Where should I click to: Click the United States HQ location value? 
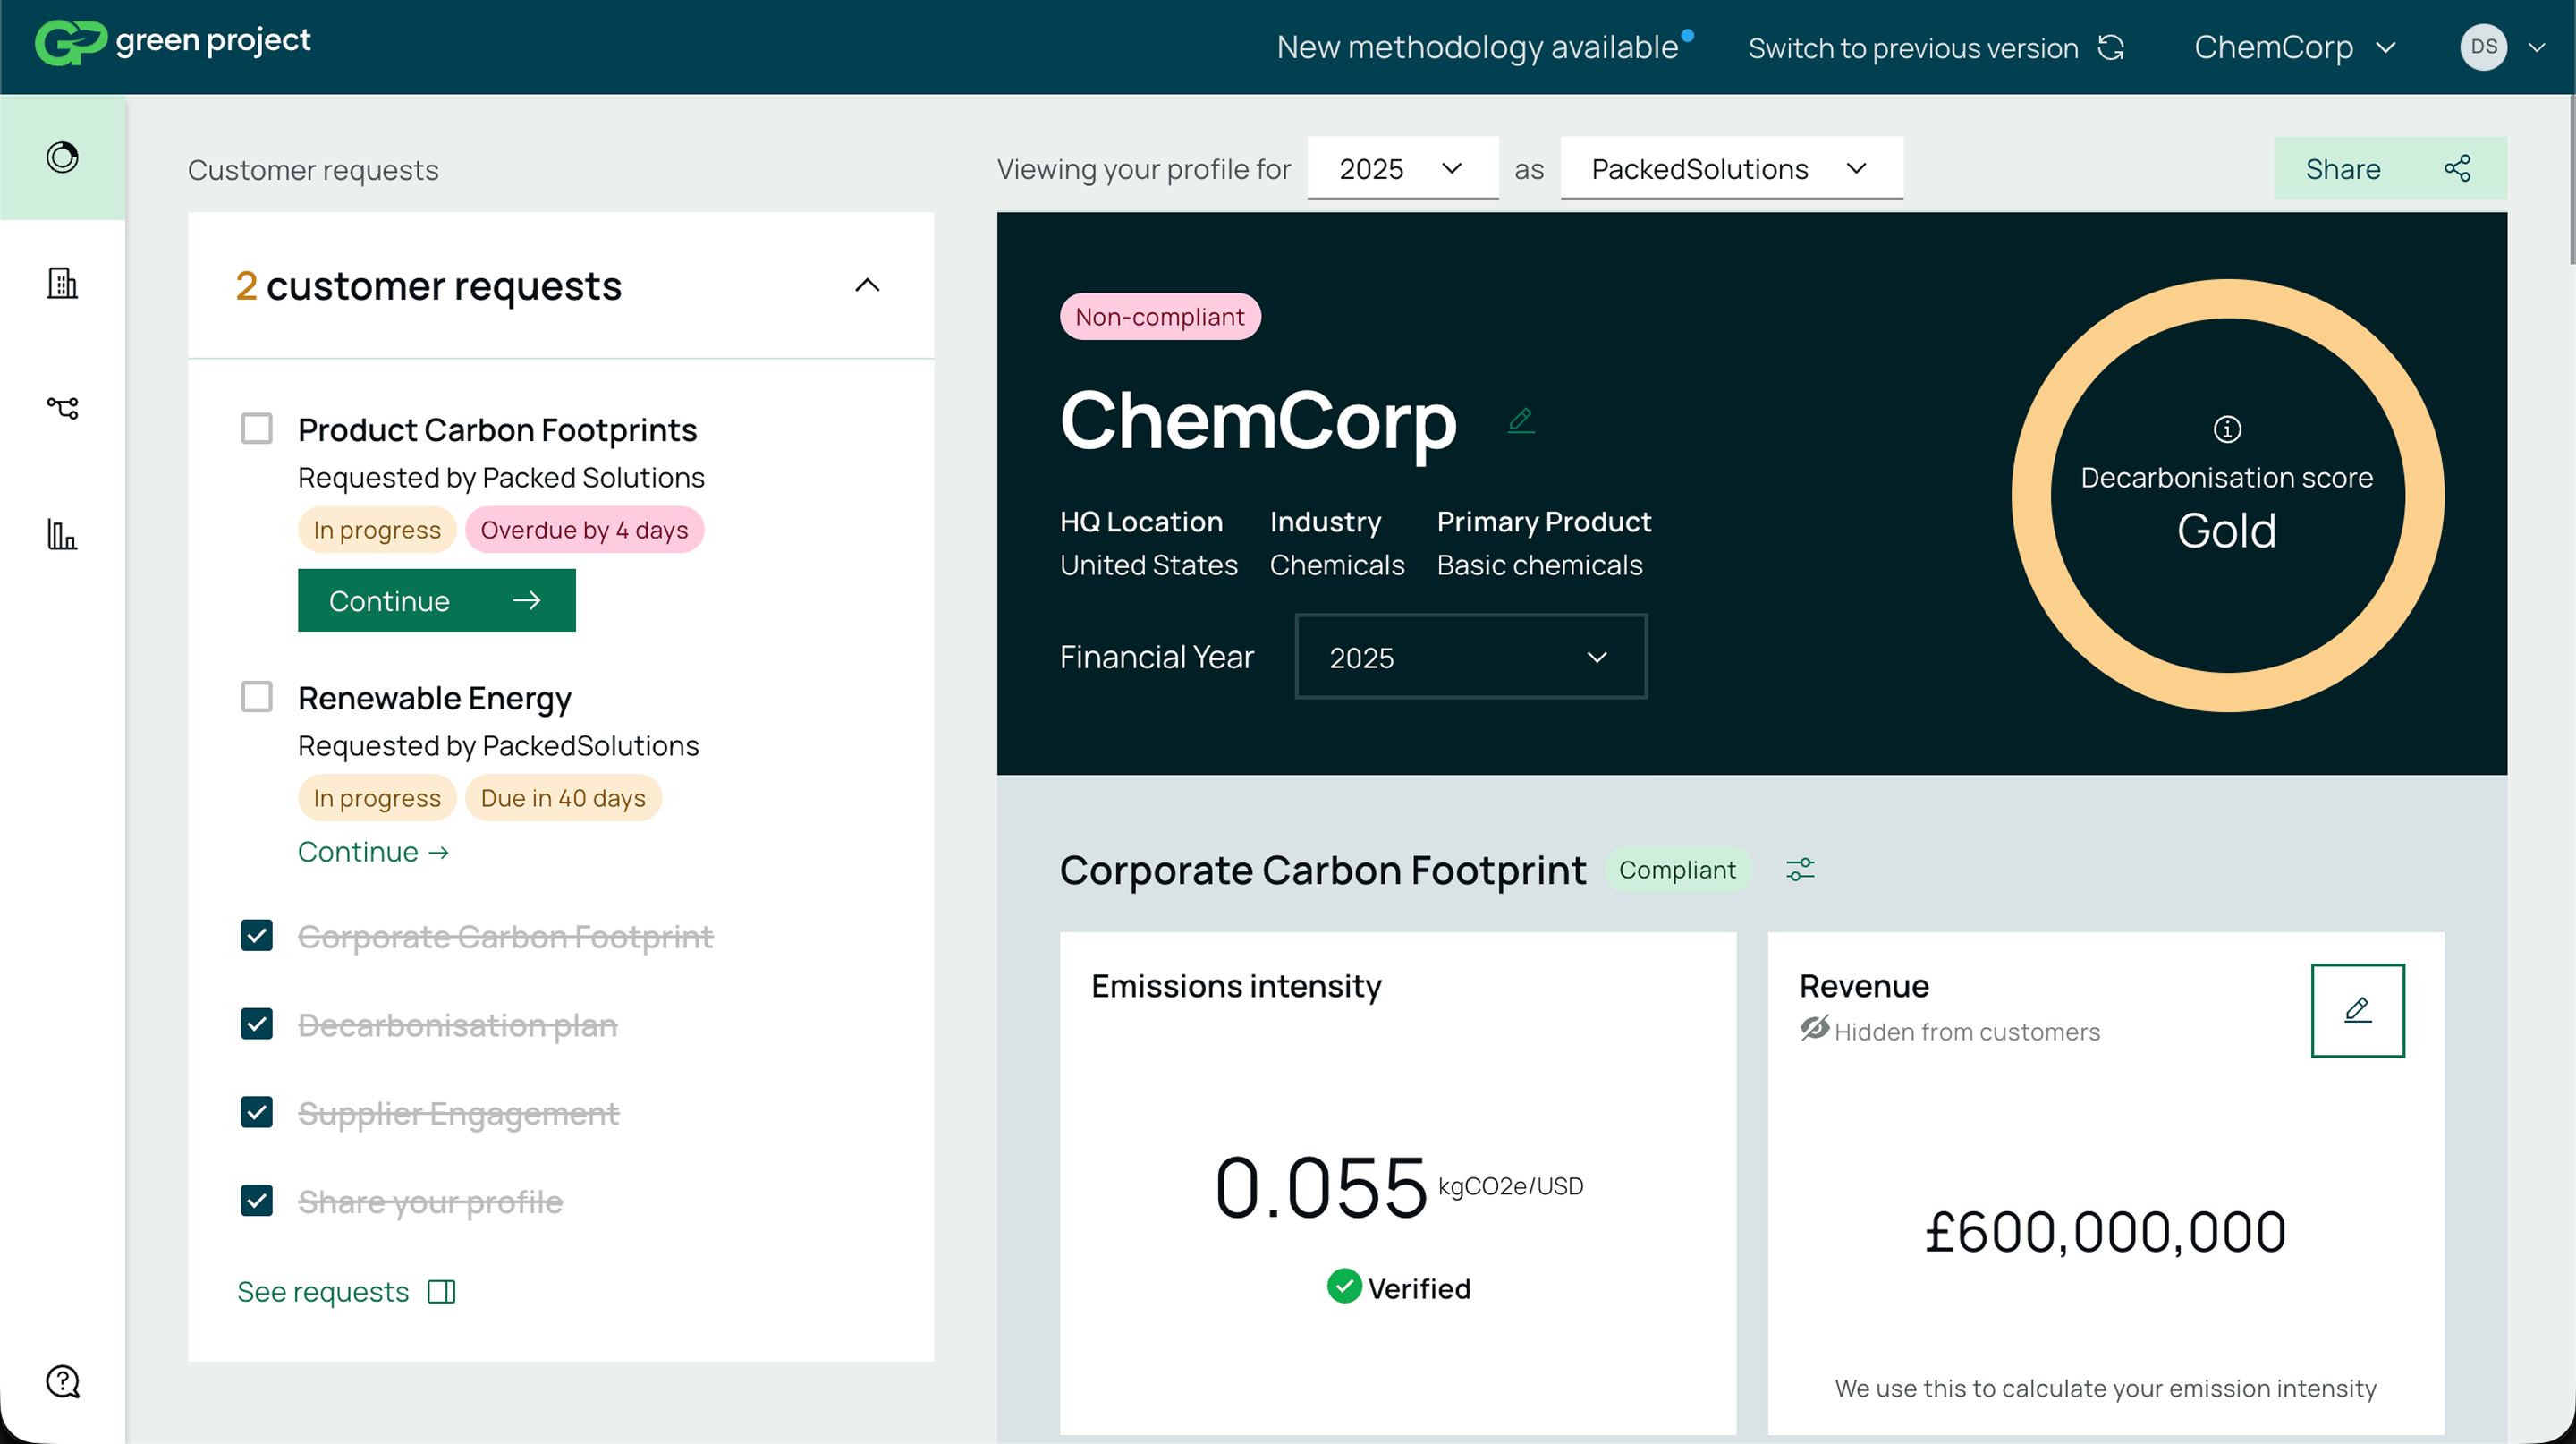click(1148, 565)
